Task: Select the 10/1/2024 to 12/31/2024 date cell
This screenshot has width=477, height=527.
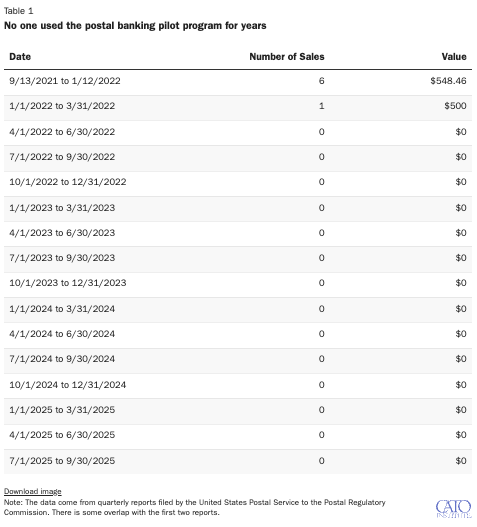Action: pos(68,385)
